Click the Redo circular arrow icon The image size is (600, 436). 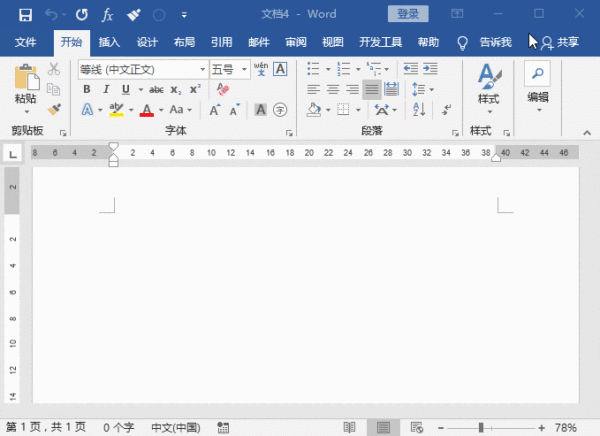coord(82,15)
